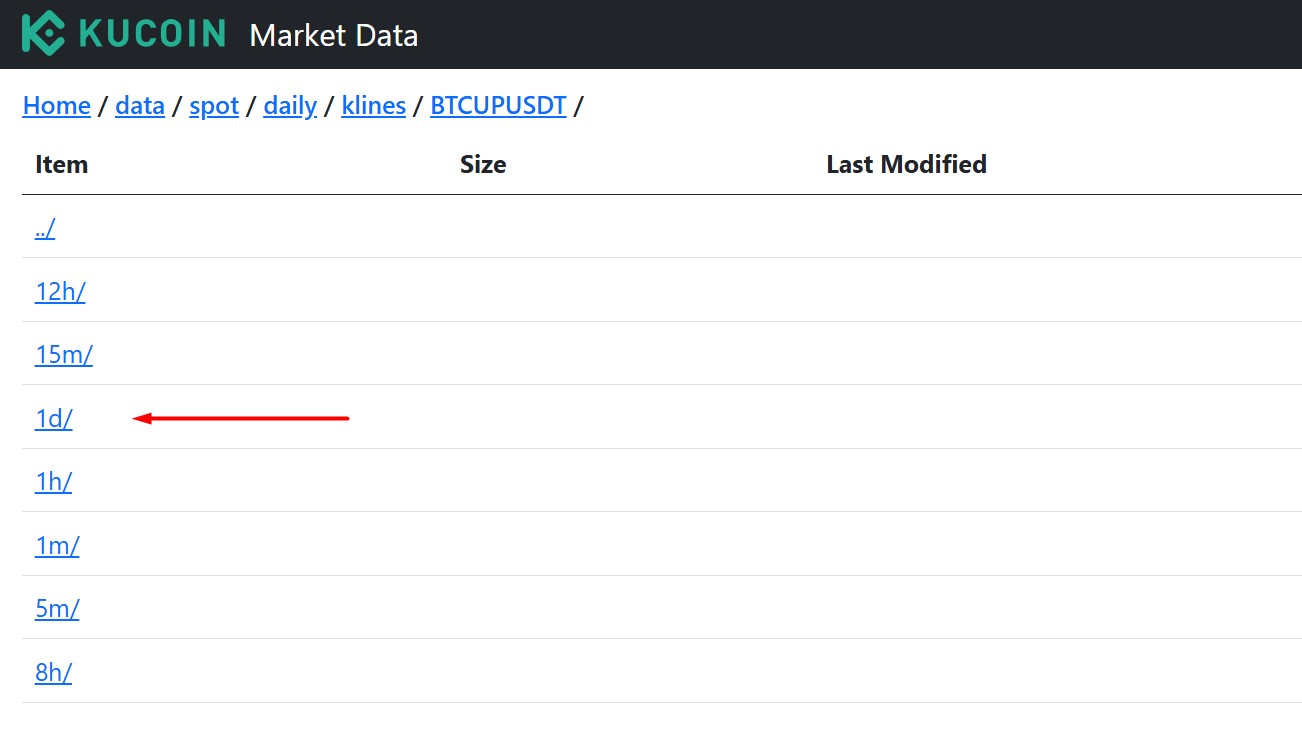Click the Last Modified column header
This screenshot has height=733, width=1302.
tap(907, 164)
